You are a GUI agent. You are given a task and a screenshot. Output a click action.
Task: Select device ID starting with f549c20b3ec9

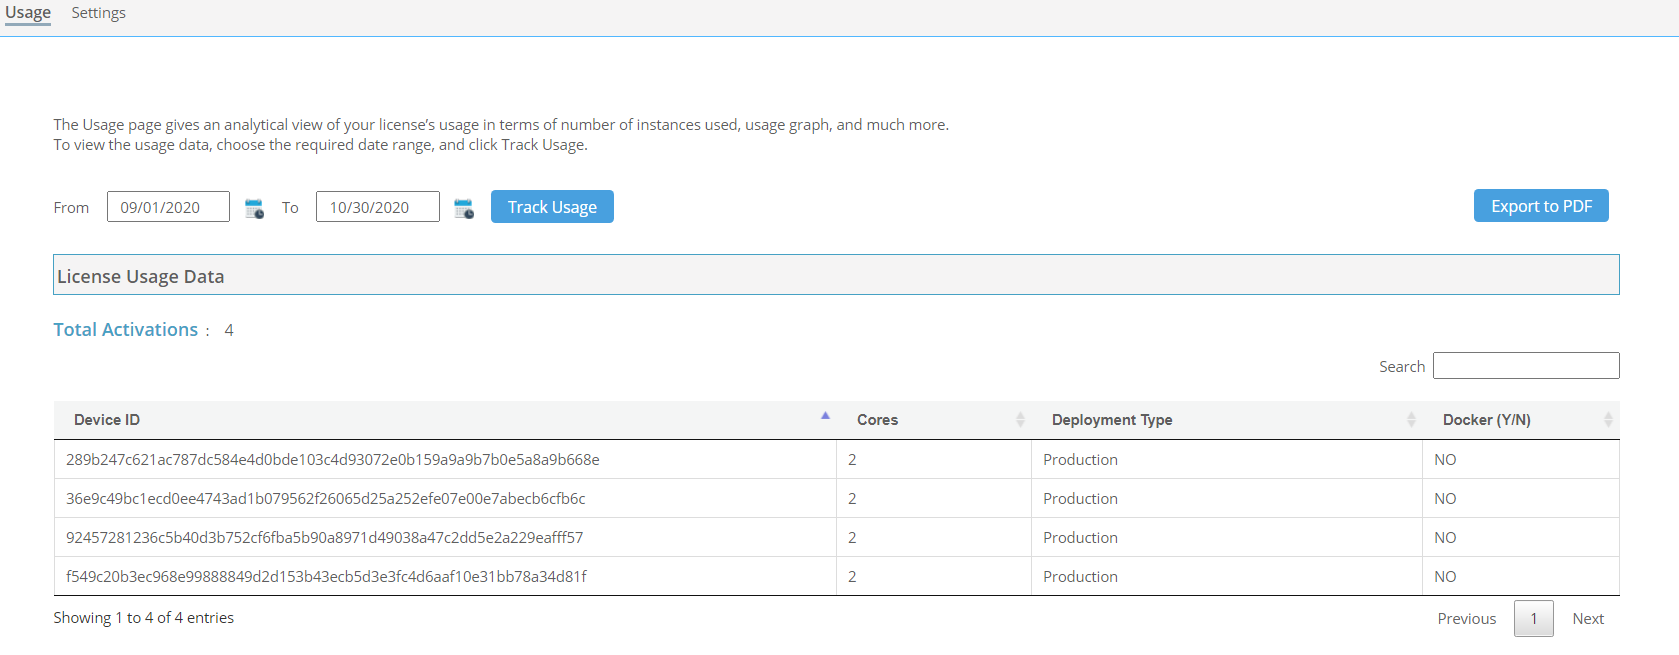tap(326, 577)
